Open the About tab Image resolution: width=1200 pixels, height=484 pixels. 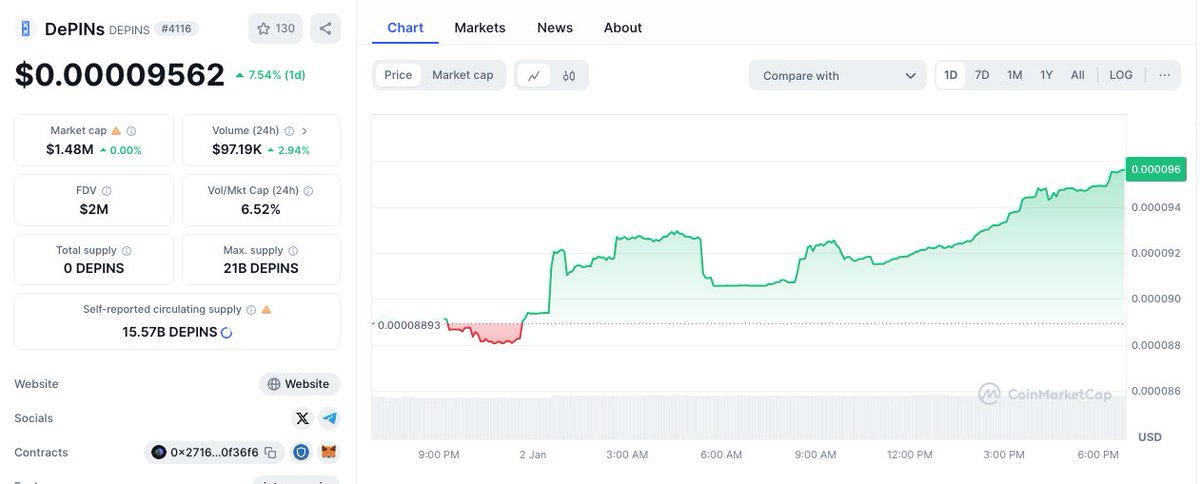point(623,28)
